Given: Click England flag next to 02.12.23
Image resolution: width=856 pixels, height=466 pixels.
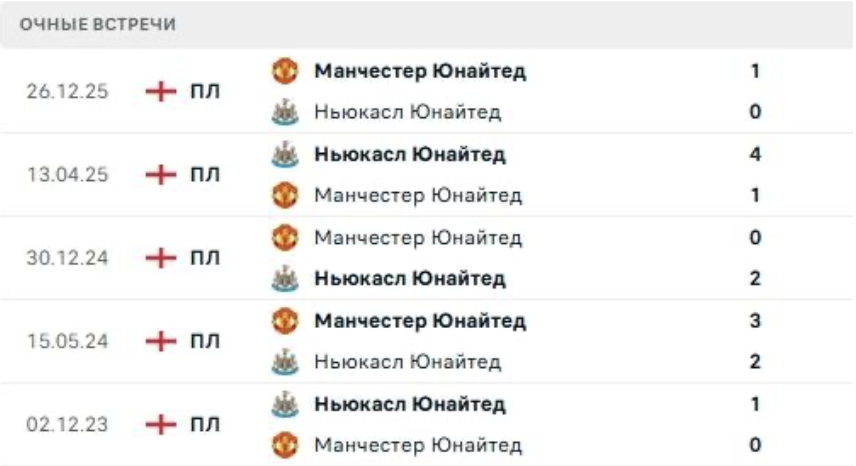Looking at the screenshot, I should (x=160, y=424).
